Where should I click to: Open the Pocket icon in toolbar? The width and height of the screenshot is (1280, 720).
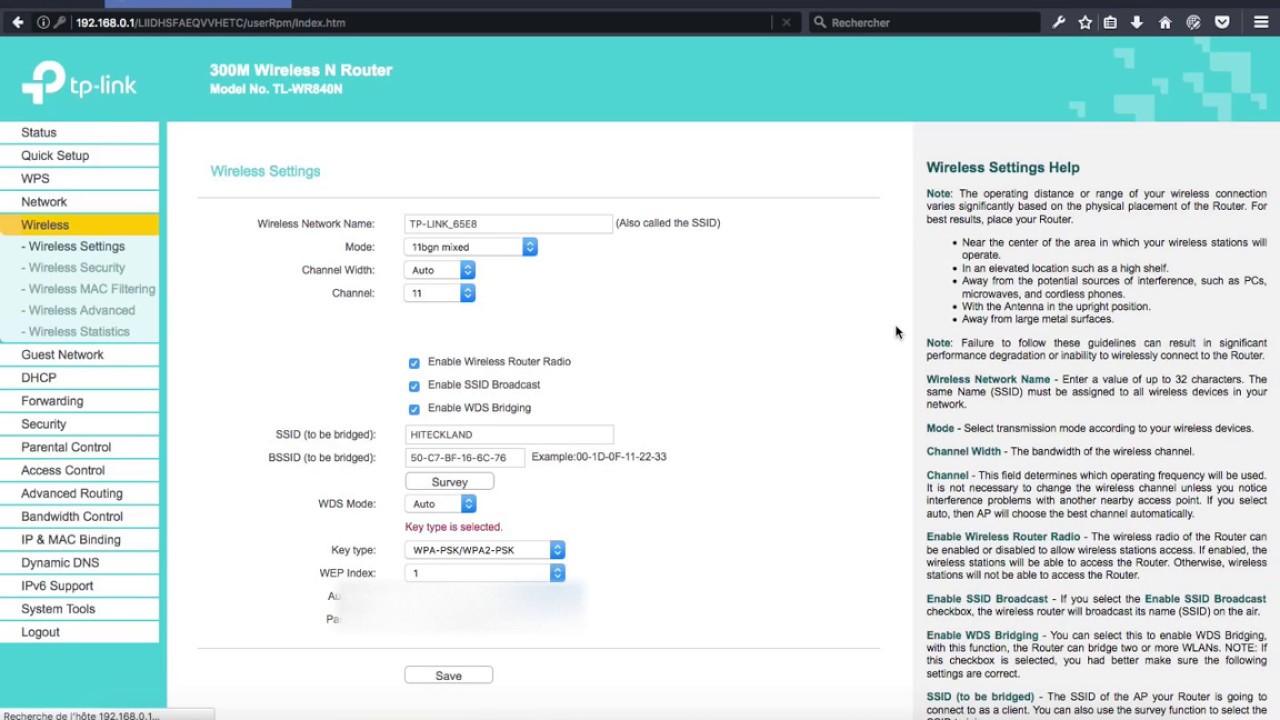coord(1222,22)
